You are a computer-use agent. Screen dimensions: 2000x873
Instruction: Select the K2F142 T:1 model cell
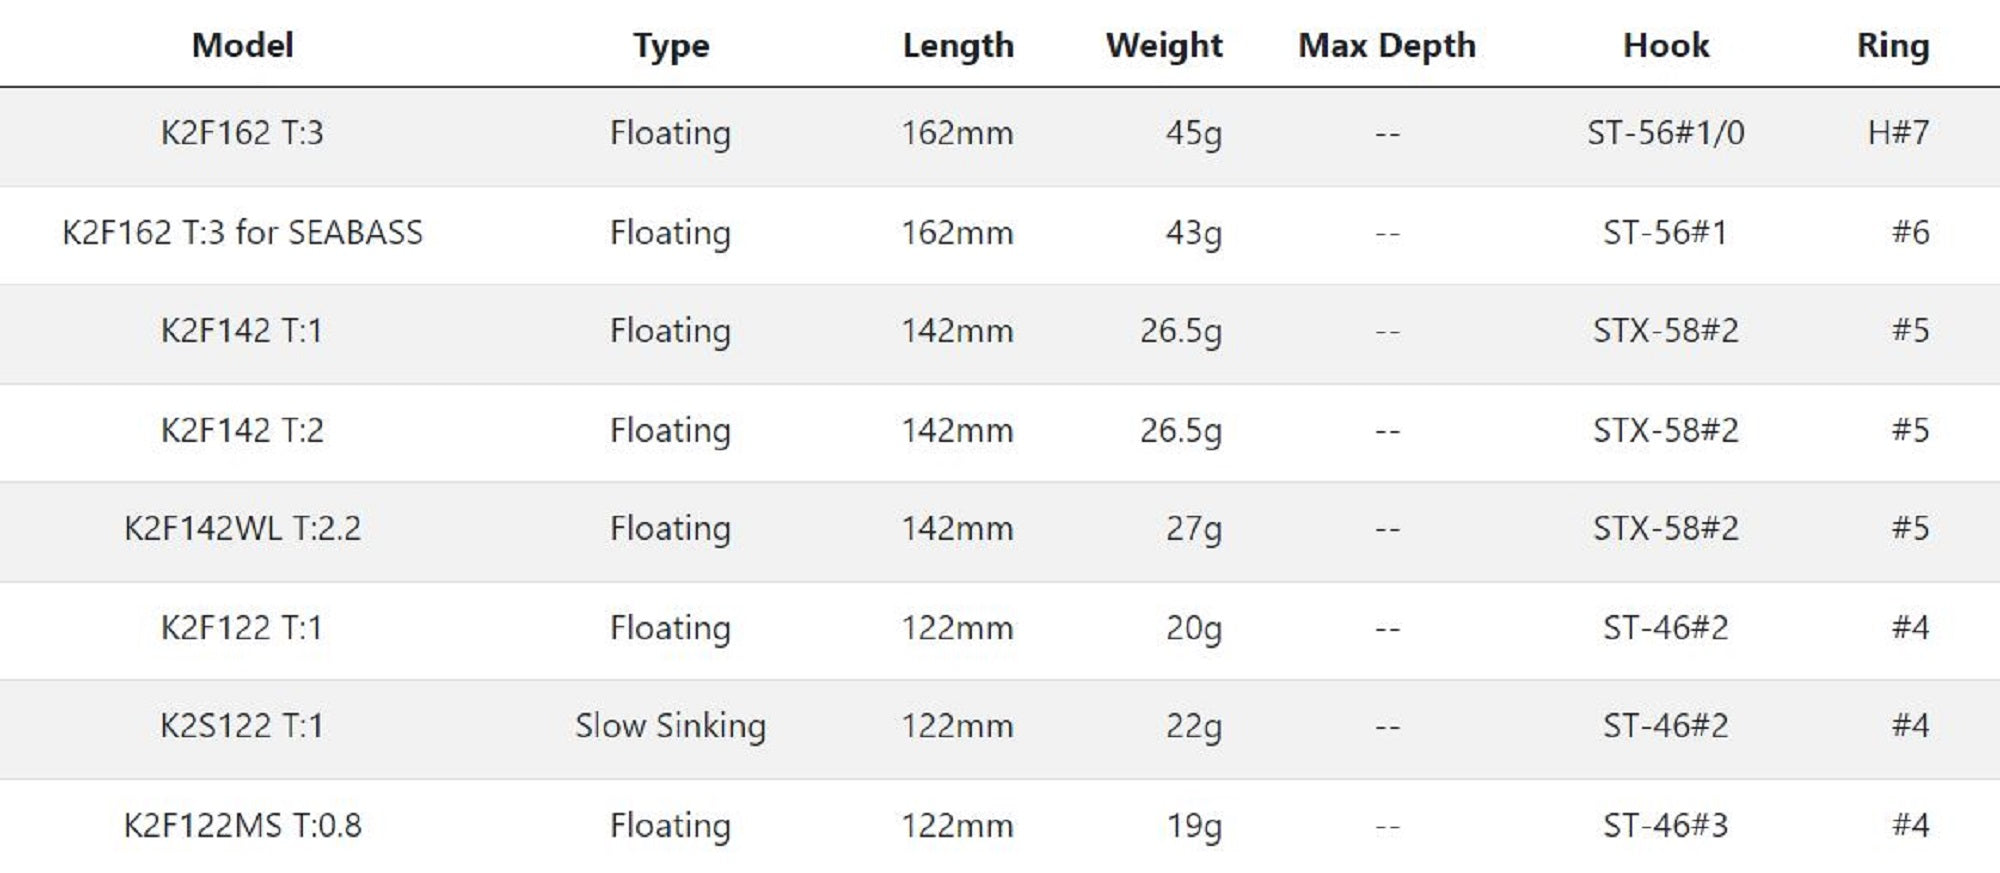[x=242, y=331]
